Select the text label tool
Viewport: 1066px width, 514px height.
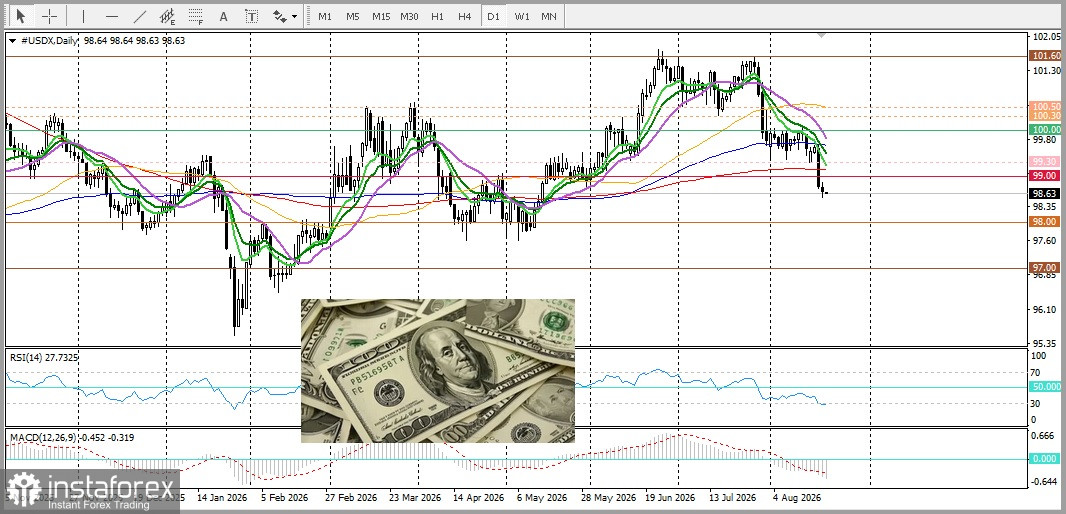[x=252, y=16]
